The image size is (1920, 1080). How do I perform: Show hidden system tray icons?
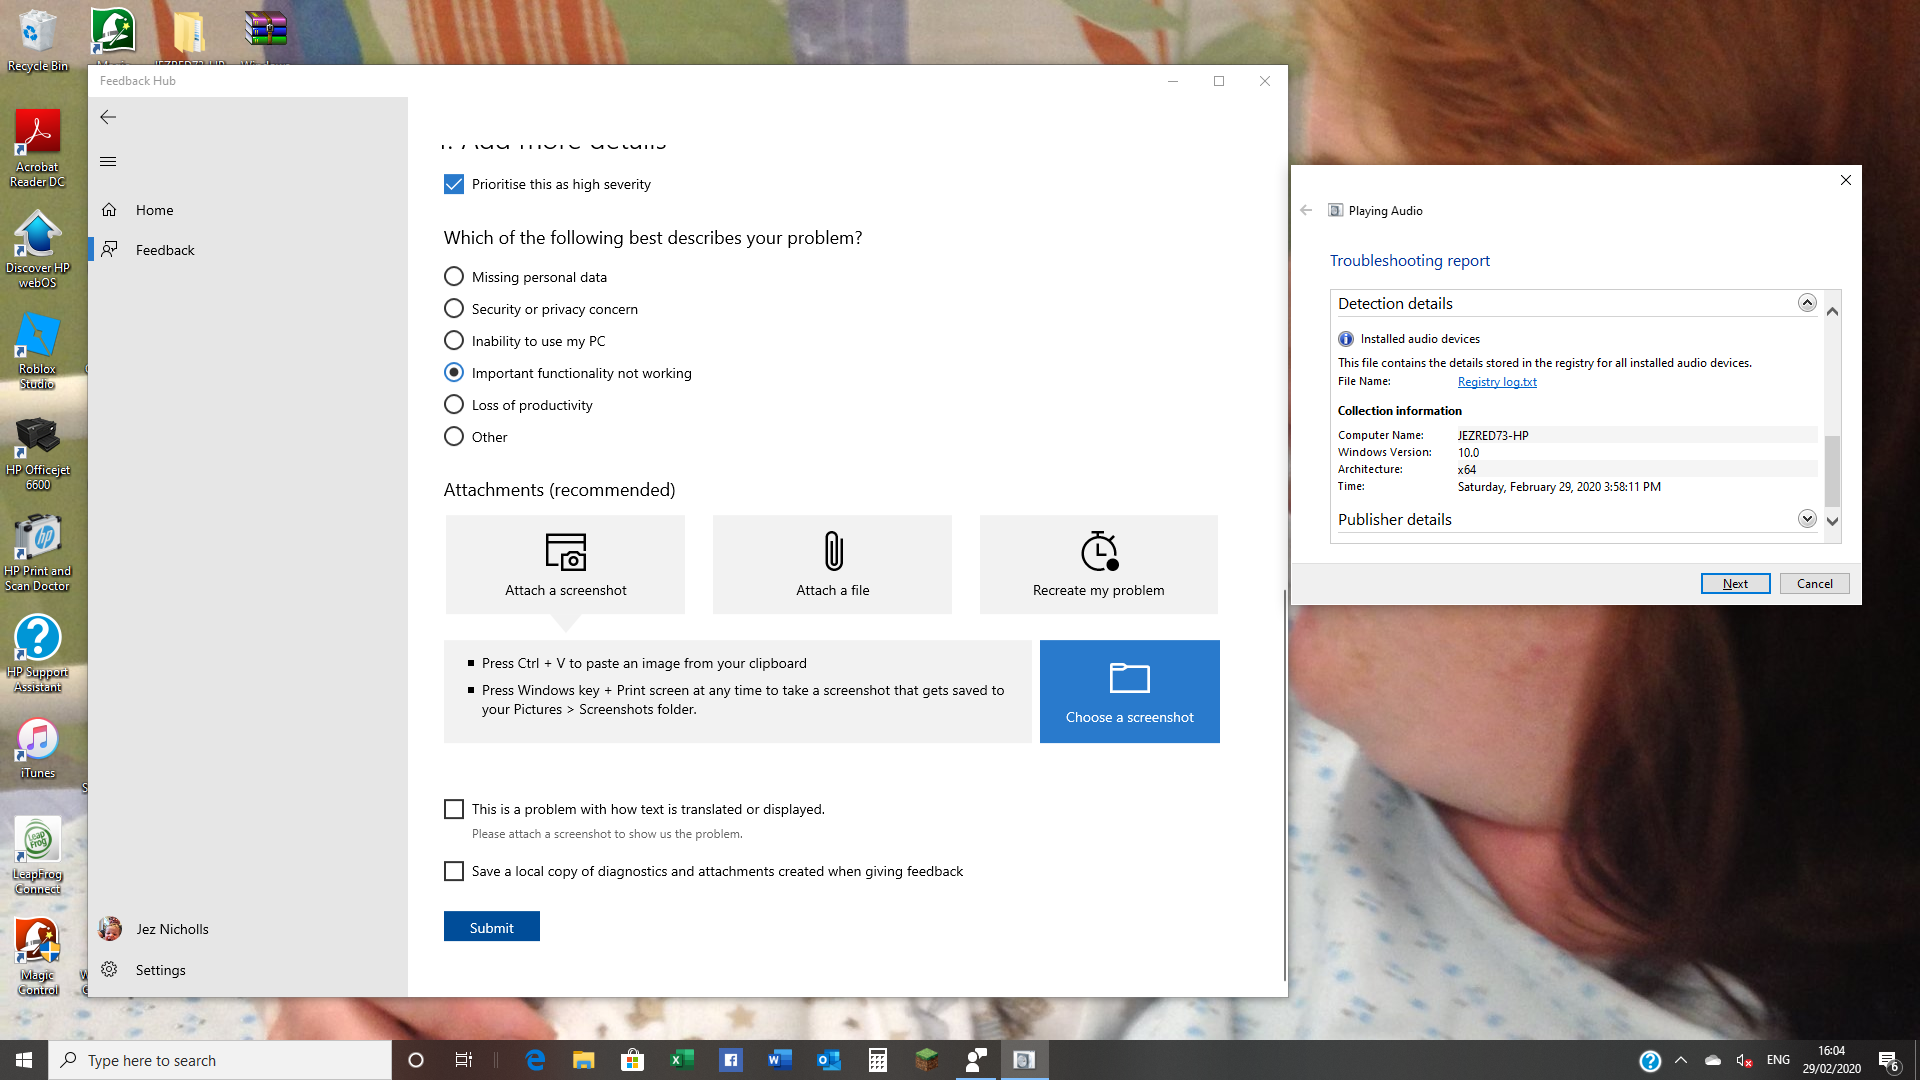click(x=1681, y=1060)
